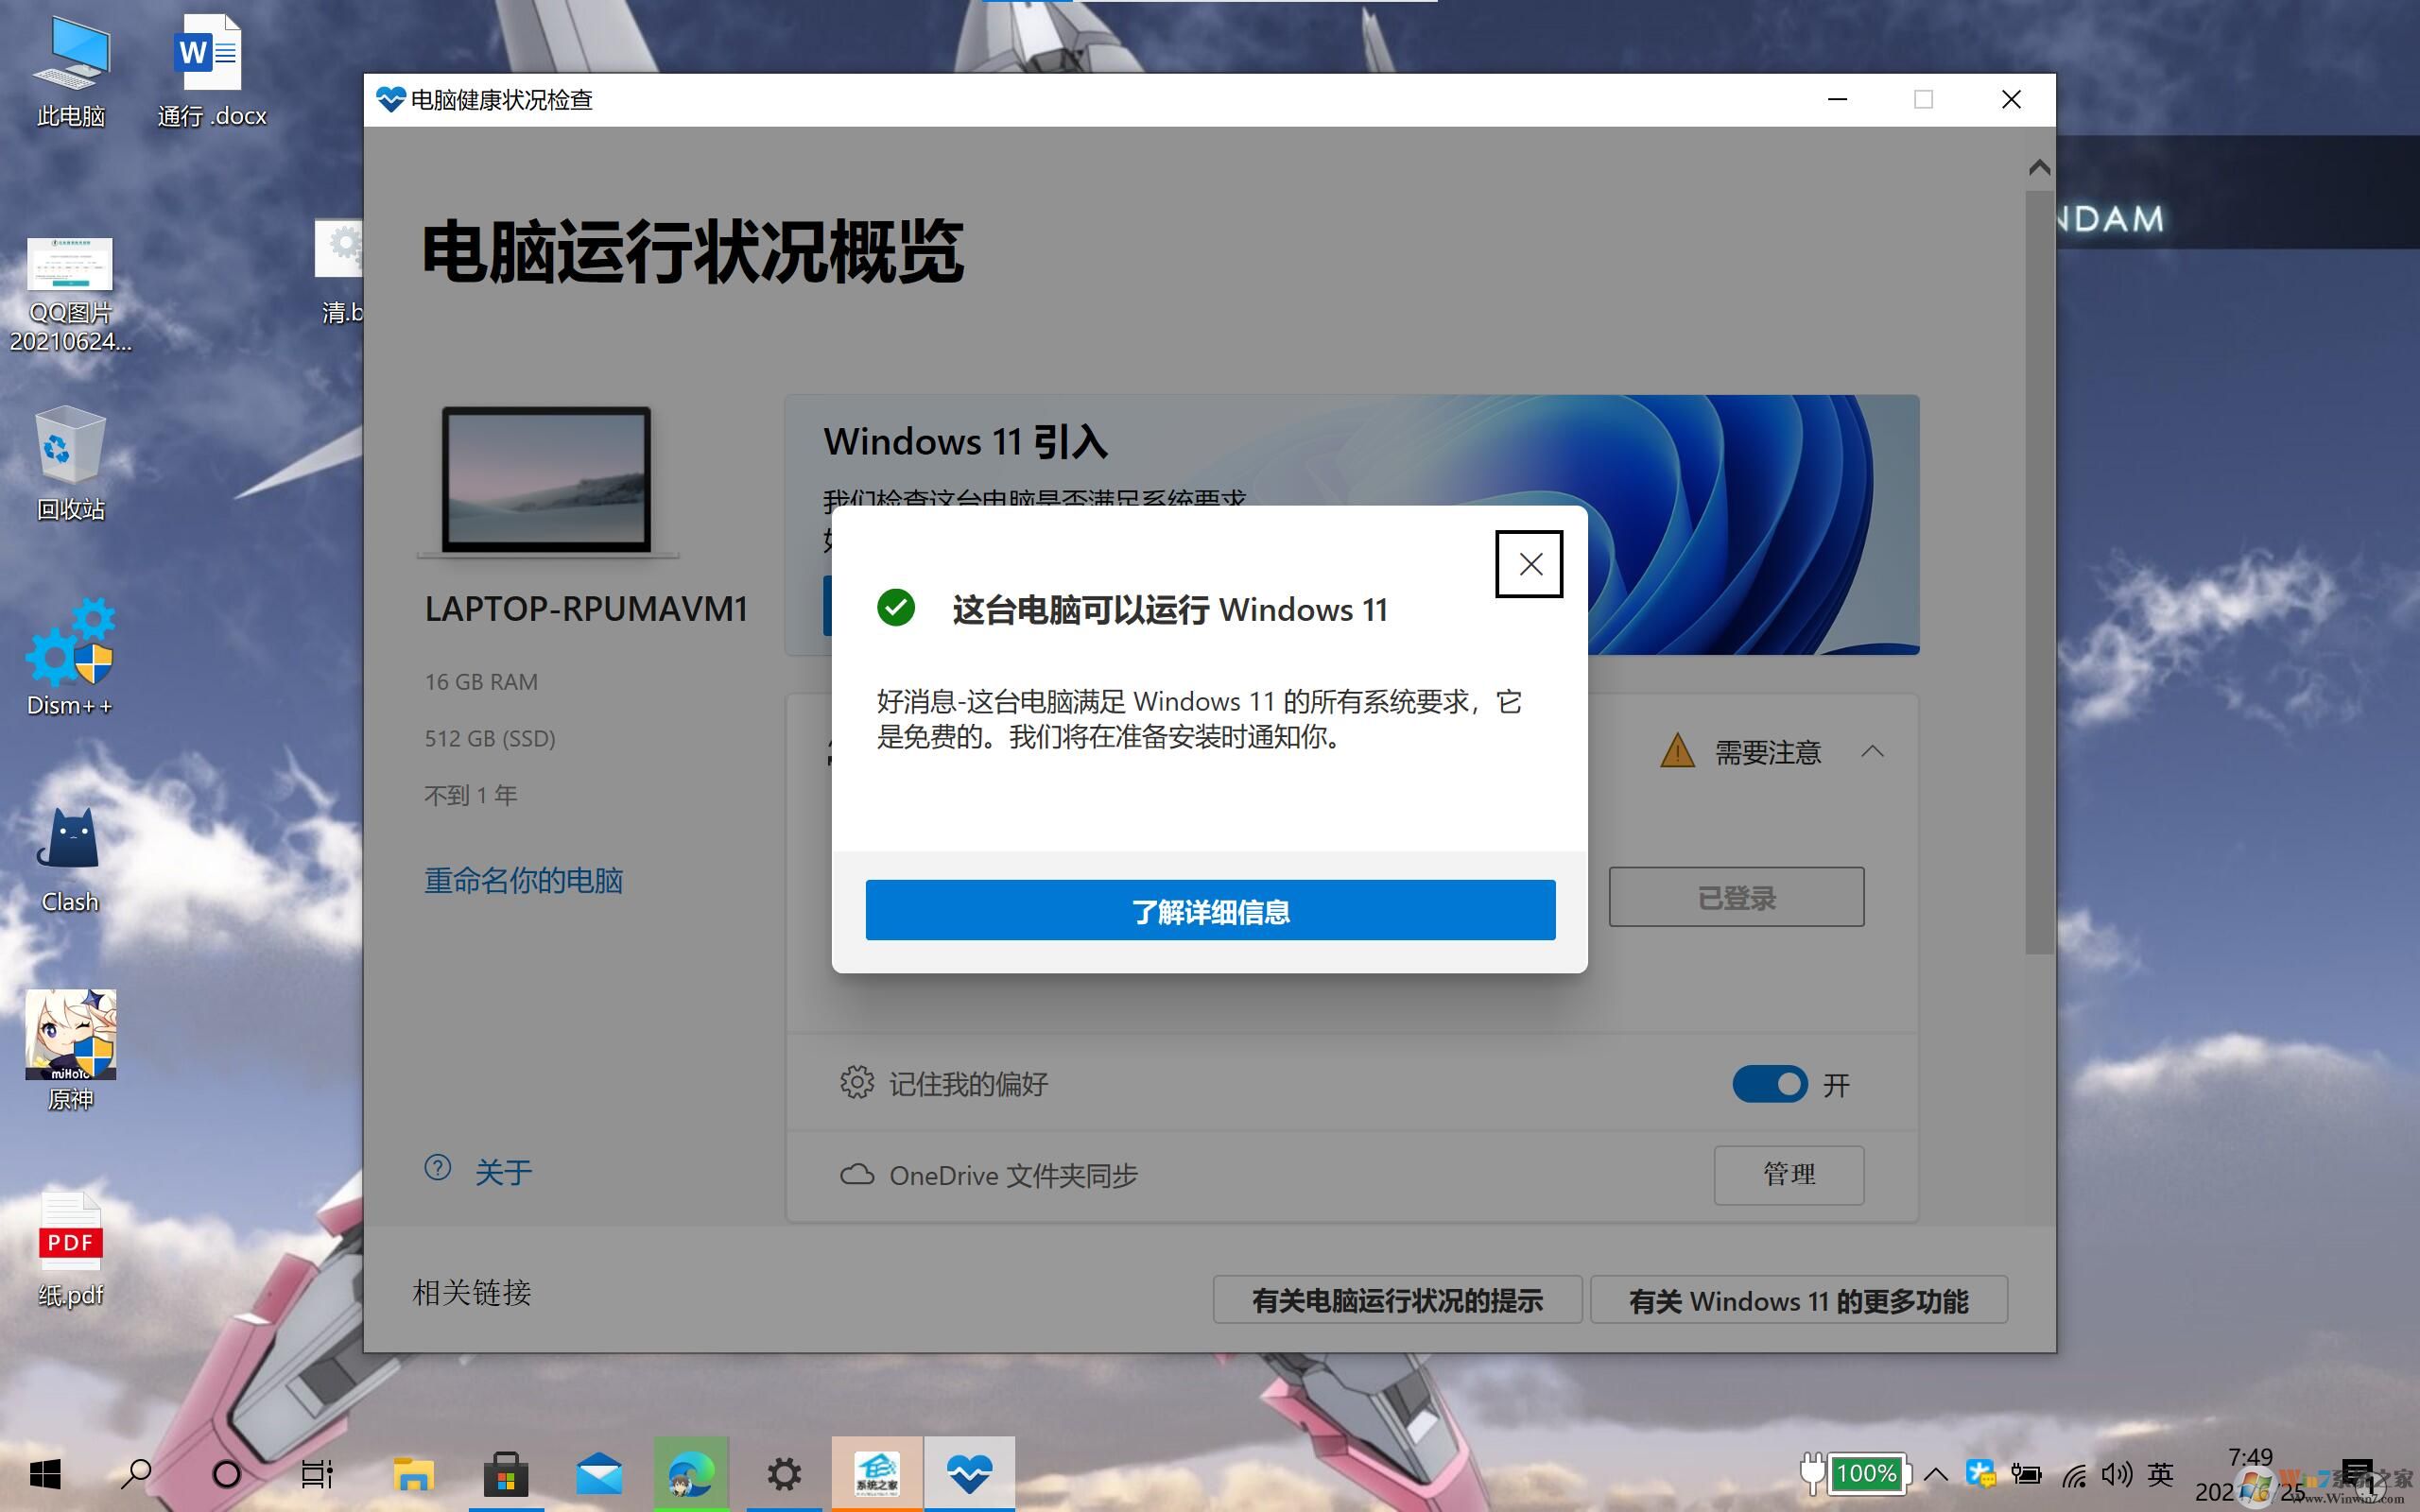Click 已登录 account status button
Viewport: 2420px width, 1512px height.
tap(1736, 895)
